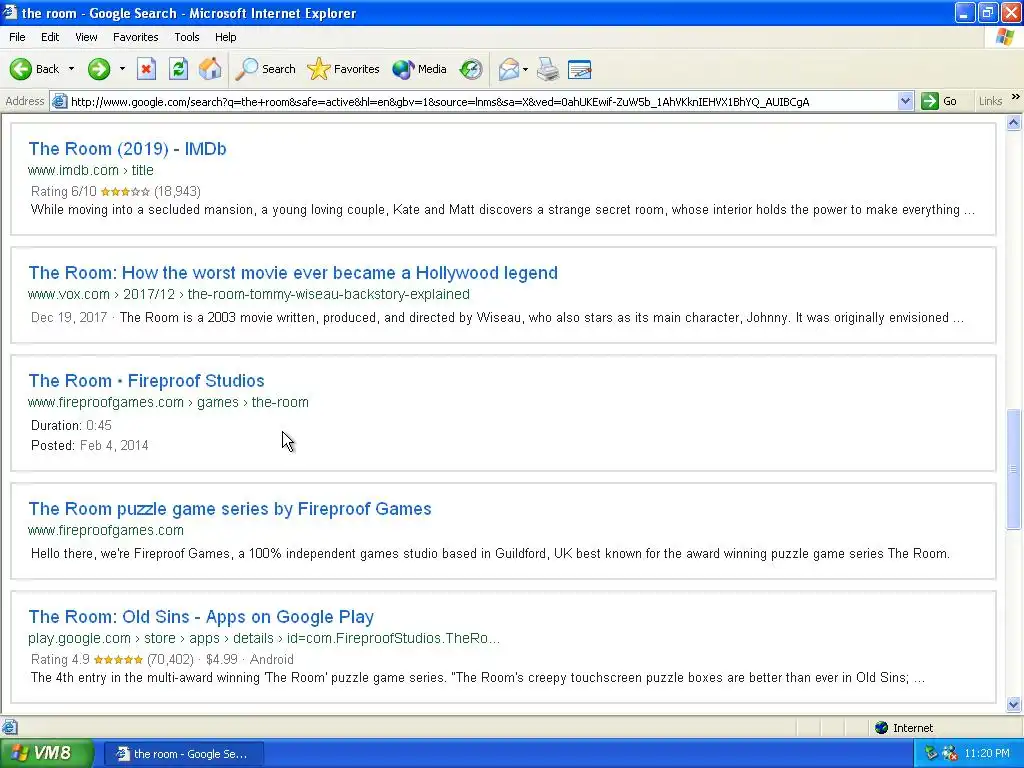Viewport: 1024px width, 768px height.
Task: Expand the Links toolbar chevron
Action: coord(1016,97)
